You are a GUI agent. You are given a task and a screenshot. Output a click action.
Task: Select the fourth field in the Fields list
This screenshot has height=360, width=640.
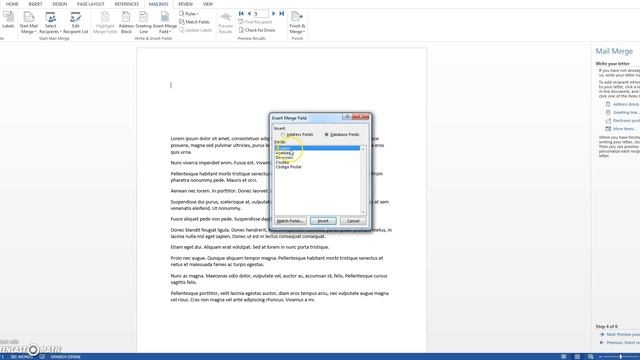pos(318,162)
